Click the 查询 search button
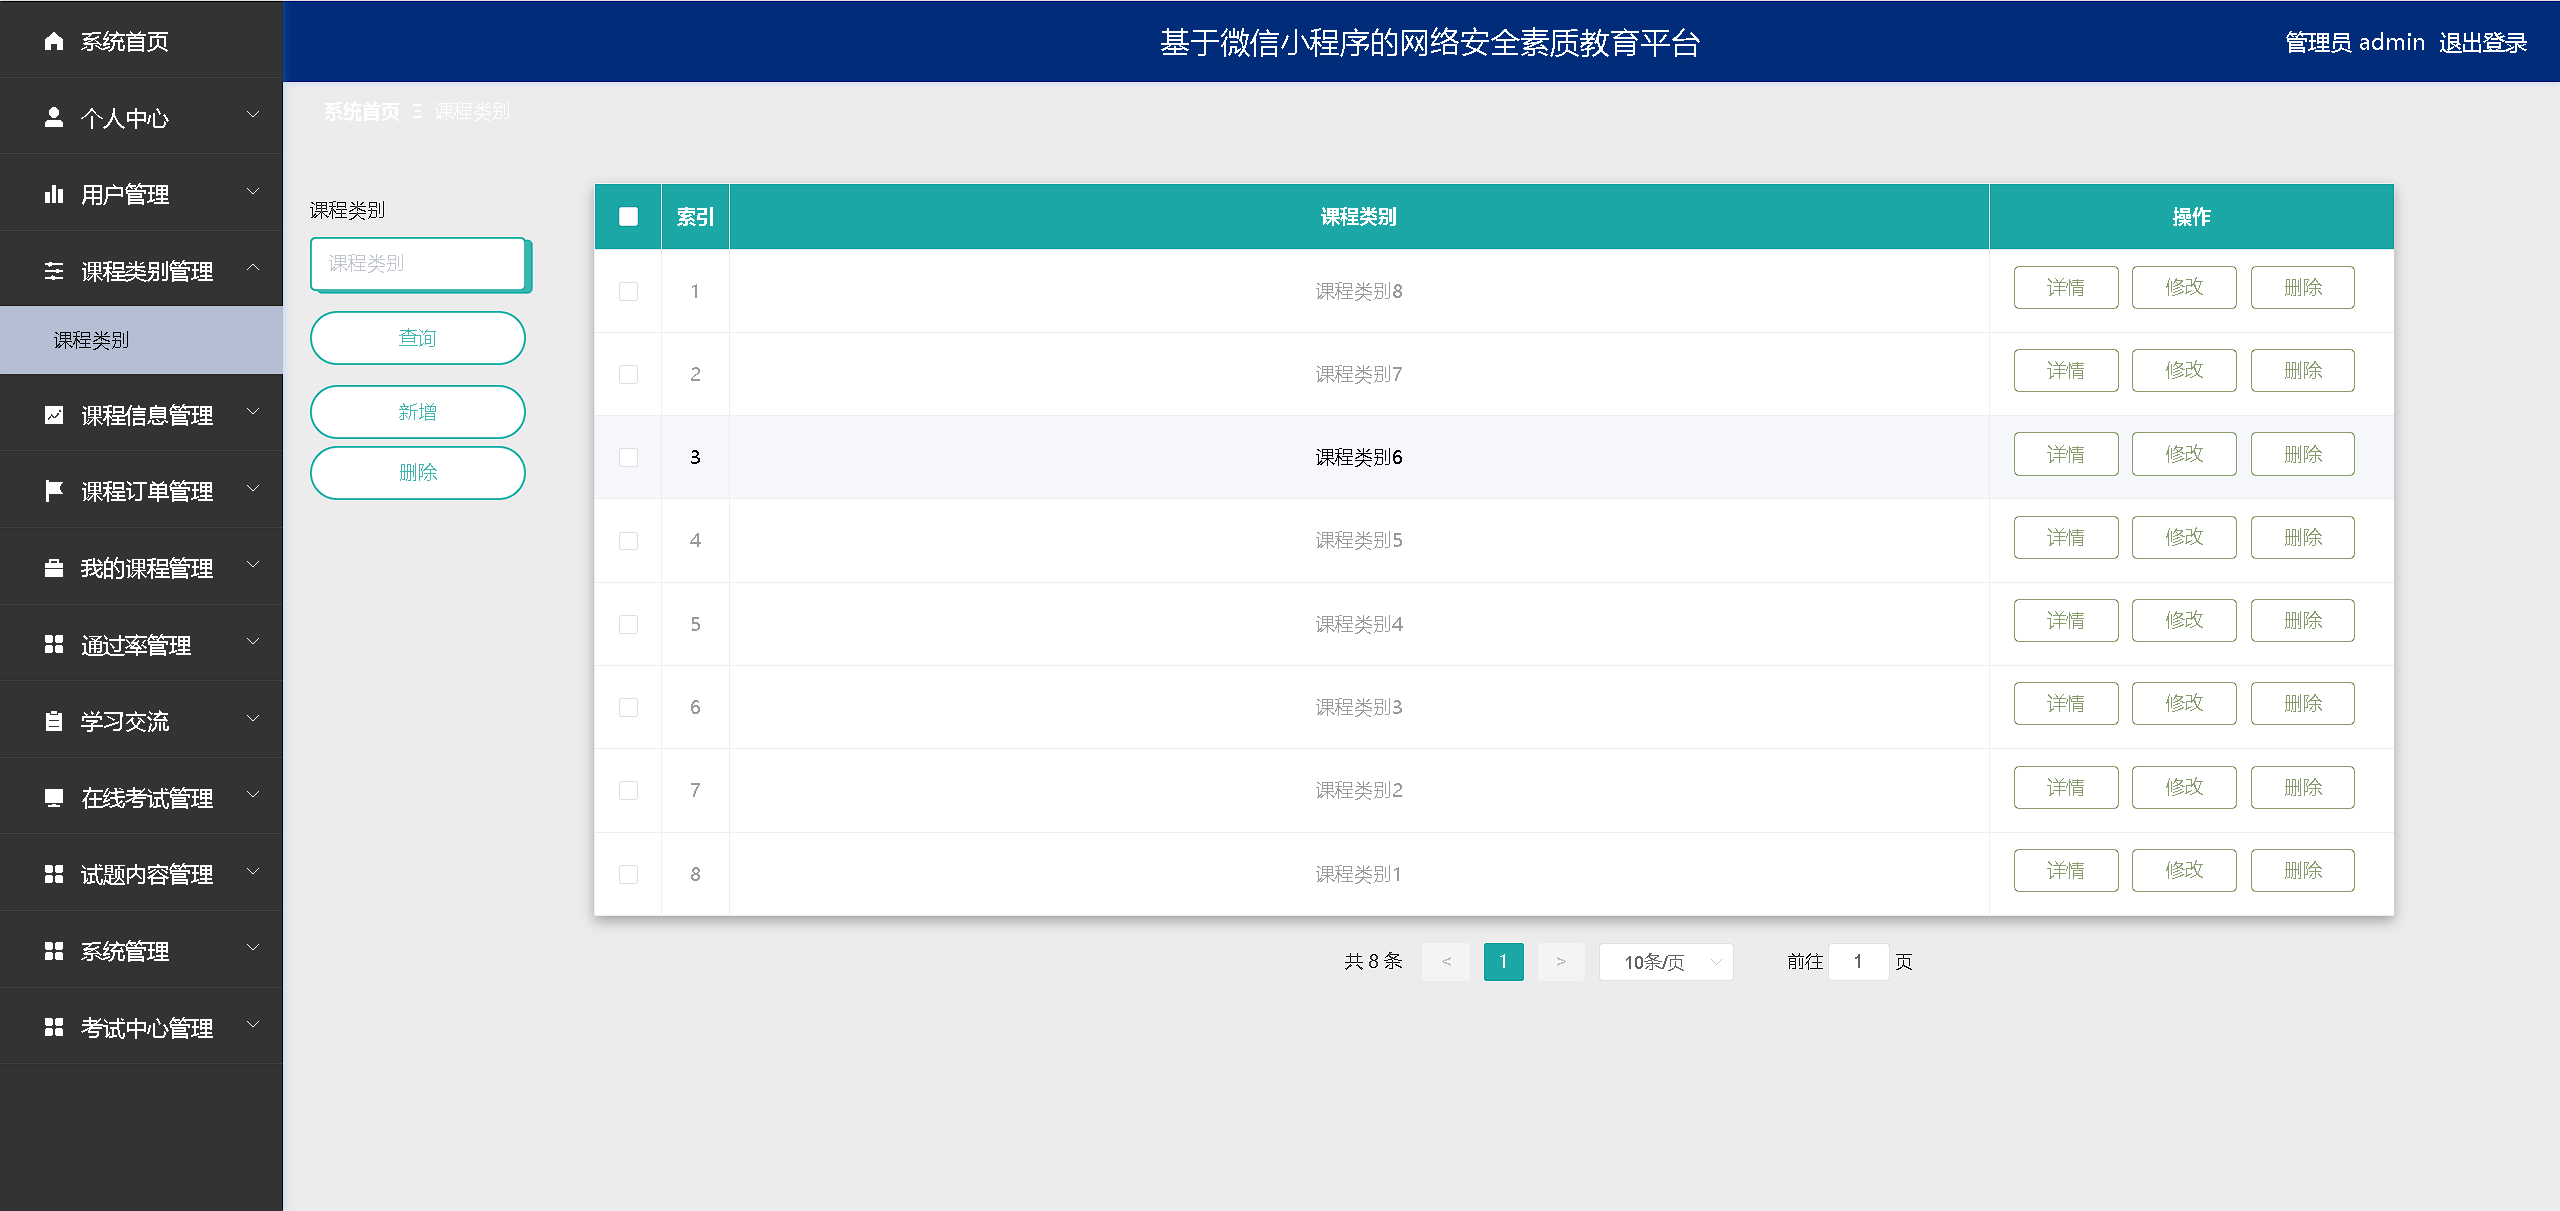 click(417, 338)
